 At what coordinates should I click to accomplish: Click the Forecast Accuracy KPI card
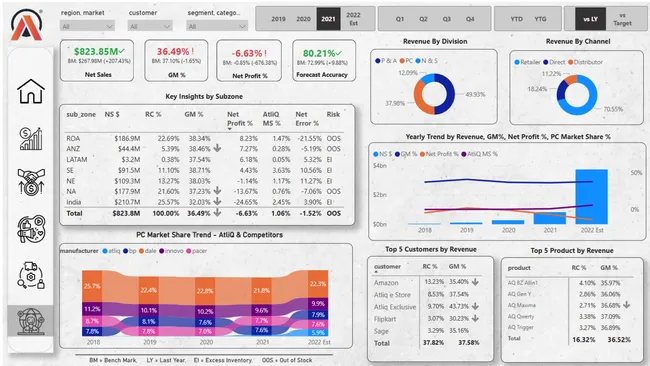[x=324, y=60]
